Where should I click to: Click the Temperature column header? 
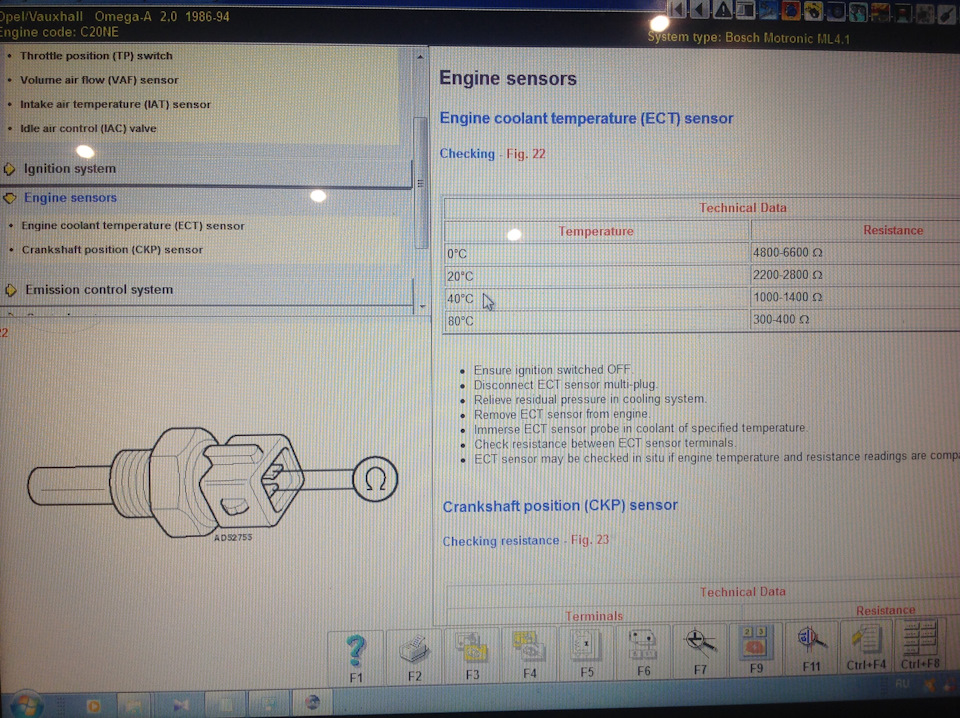(596, 231)
